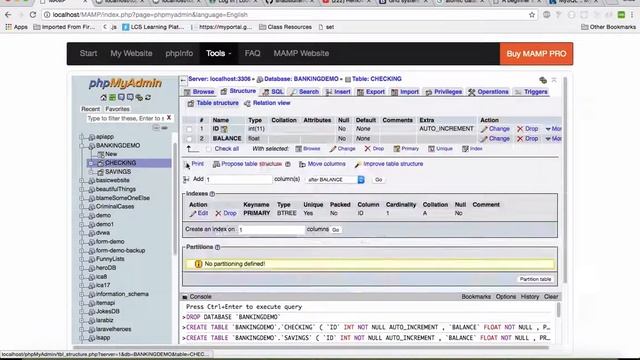
Task: Tick the checkbox for the ID column row
Action: tap(189, 129)
